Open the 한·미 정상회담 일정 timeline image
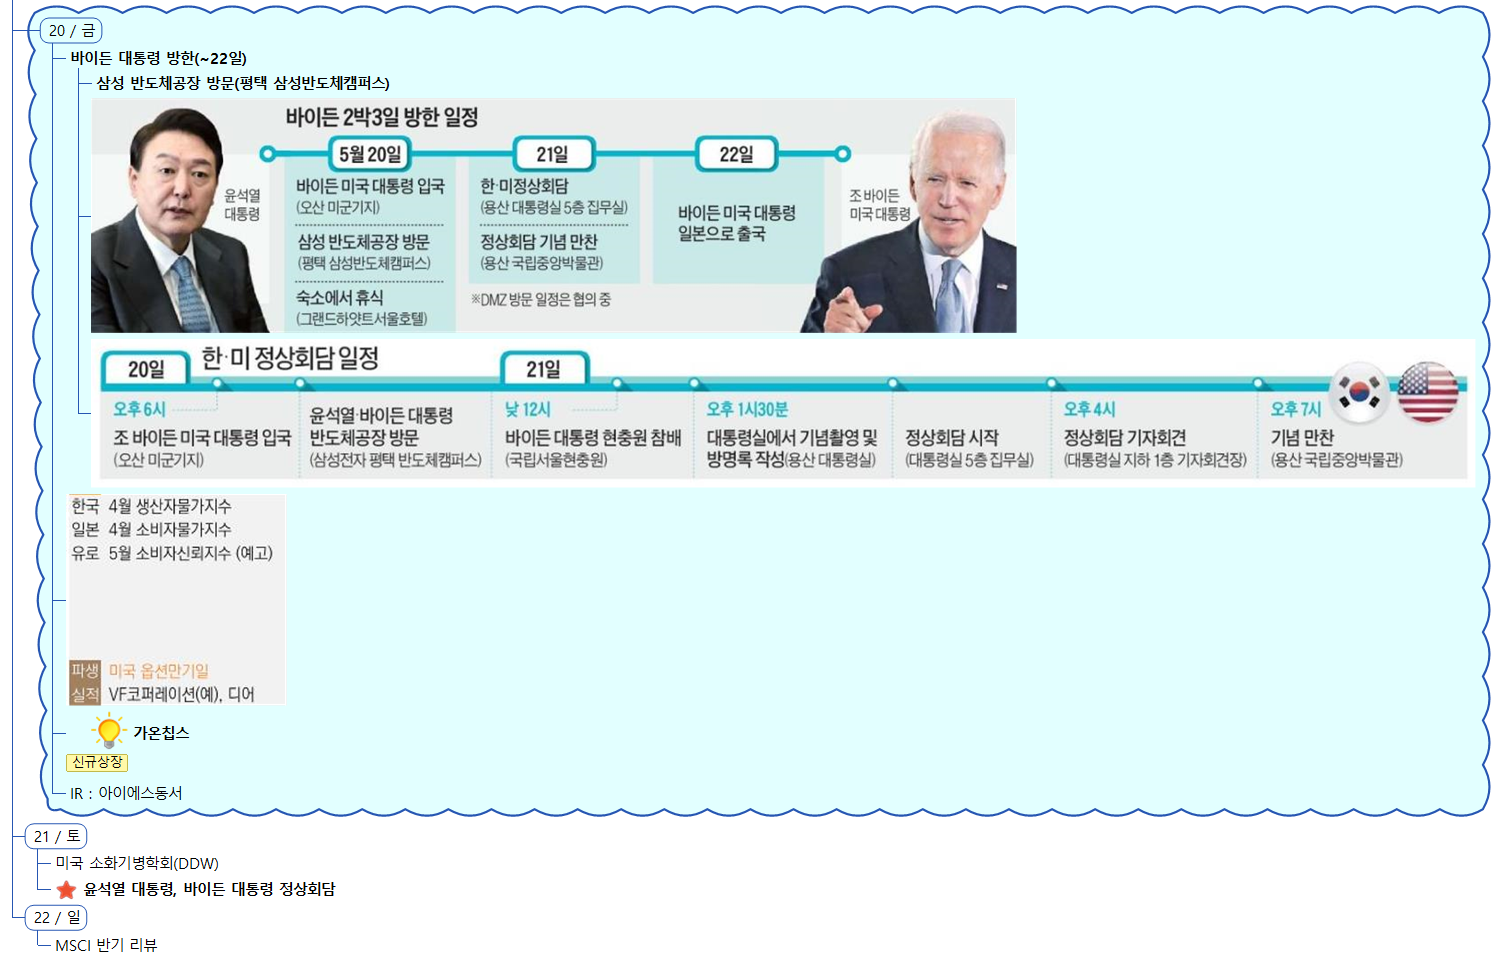This screenshot has height=968, width=1507. click(x=783, y=412)
